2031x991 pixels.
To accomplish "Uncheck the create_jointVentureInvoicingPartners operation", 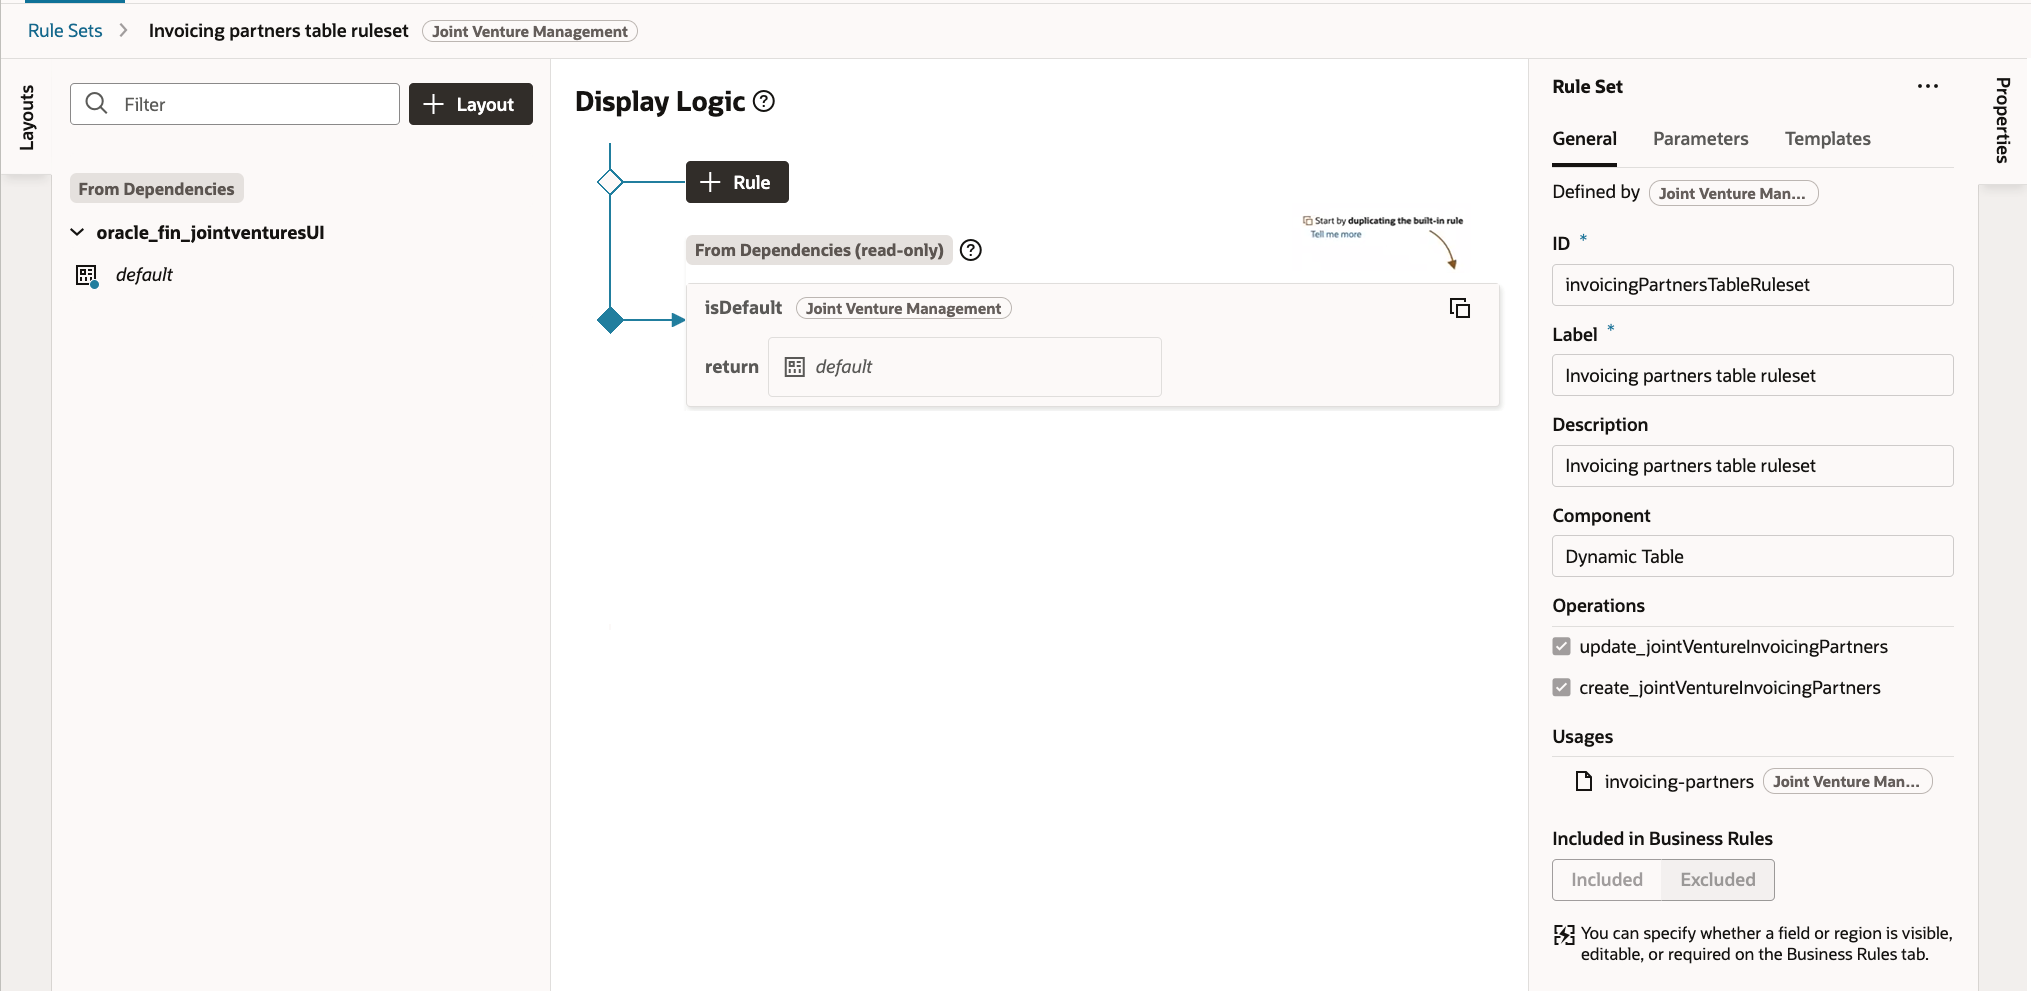I will (x=1561, y=687).
